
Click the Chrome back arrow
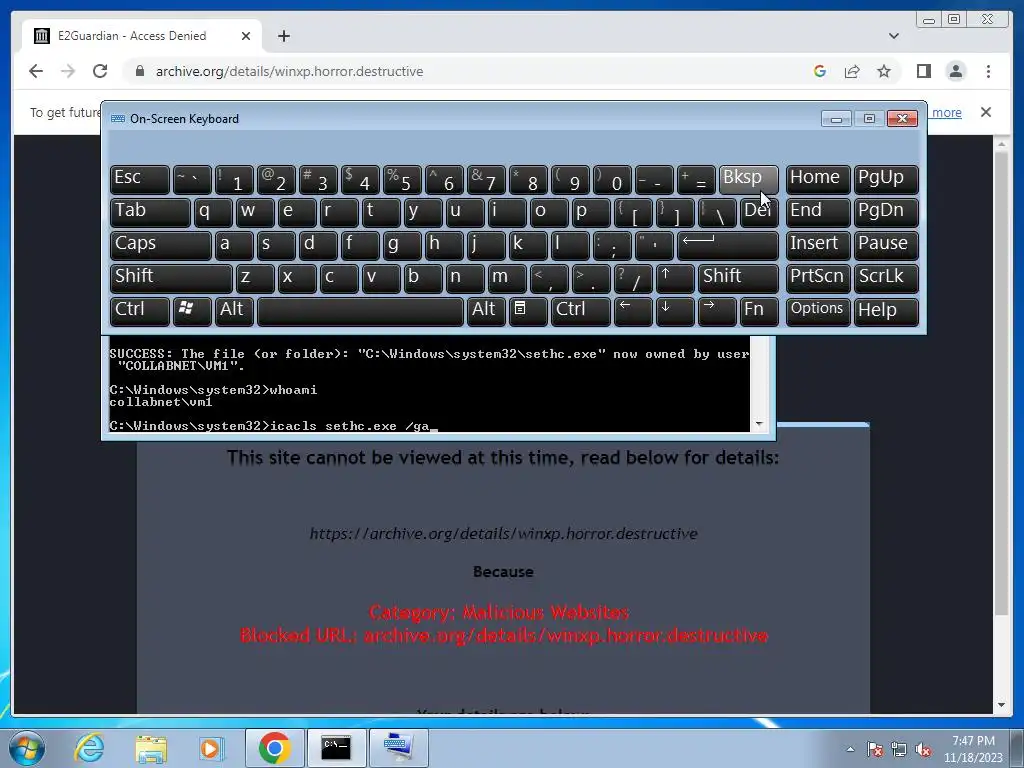click(36, 71)
